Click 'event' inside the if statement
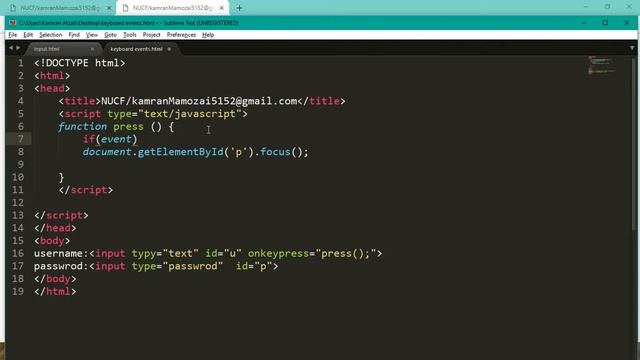Image resolution: width=640 pixels, height=360 pixels. click(116, 139)
